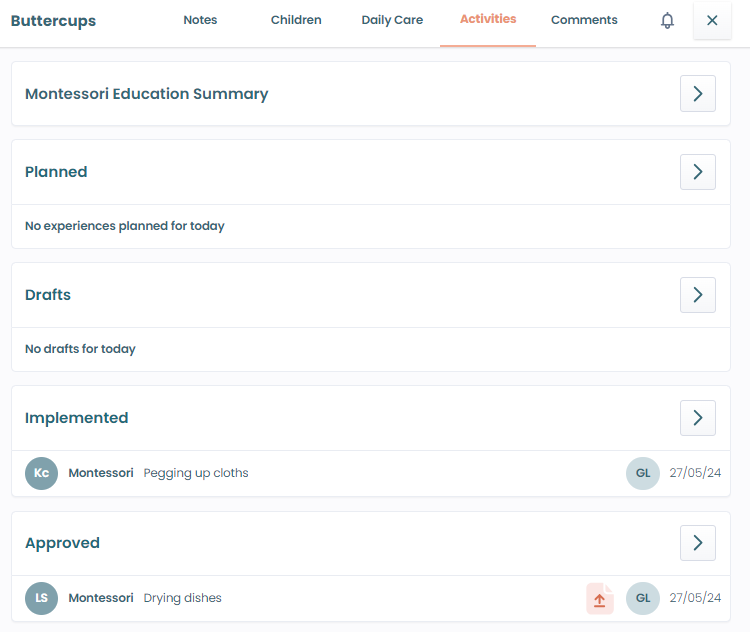The height and width of the screenshot is (632, 750).
Task: Switch to the Notes tab
Action: (x=200, y=21)
